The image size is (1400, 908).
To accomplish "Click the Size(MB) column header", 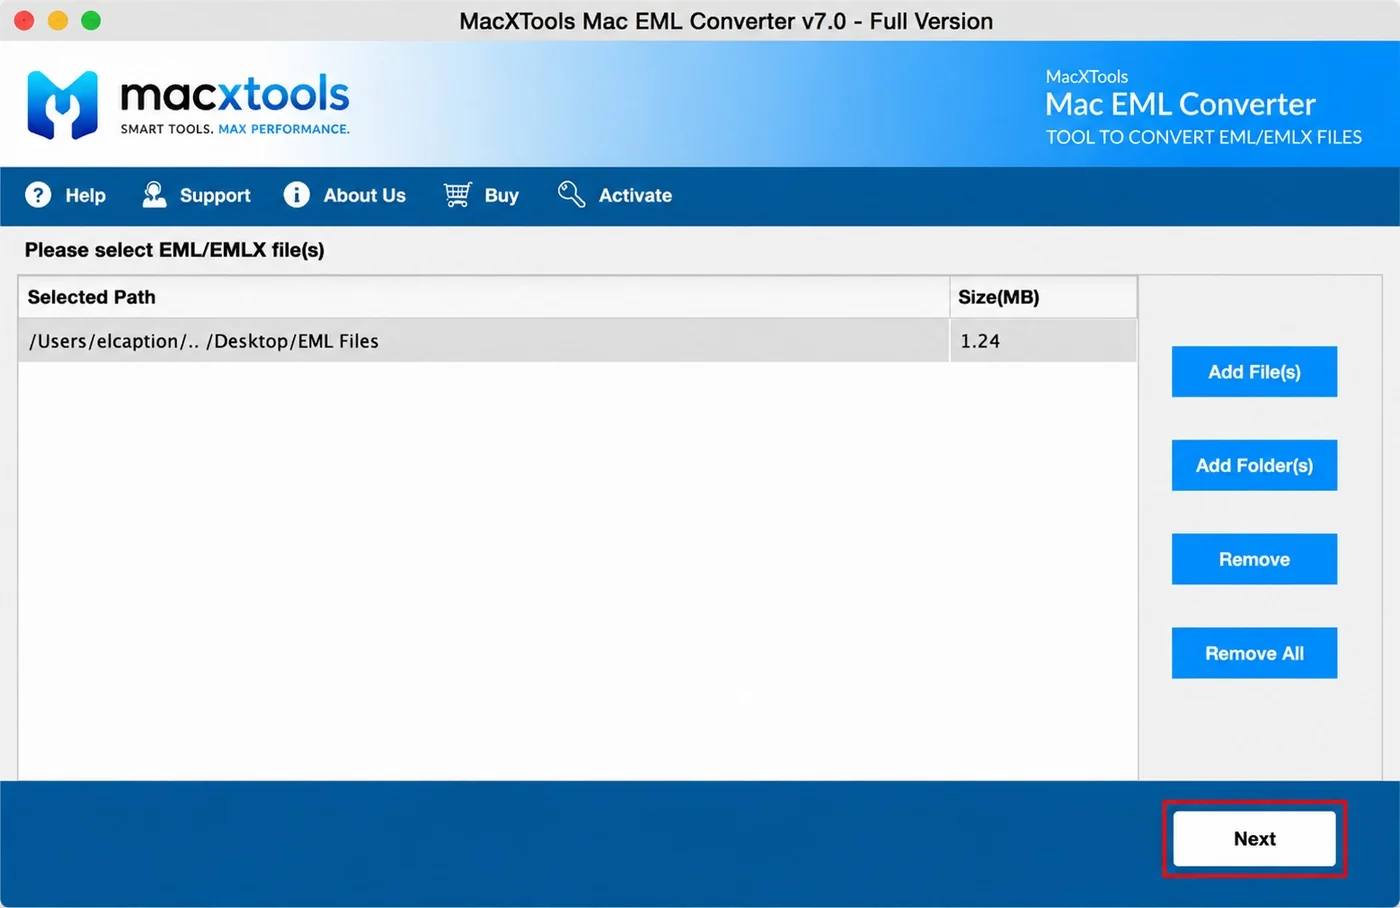I will (x=1043, y=297).
